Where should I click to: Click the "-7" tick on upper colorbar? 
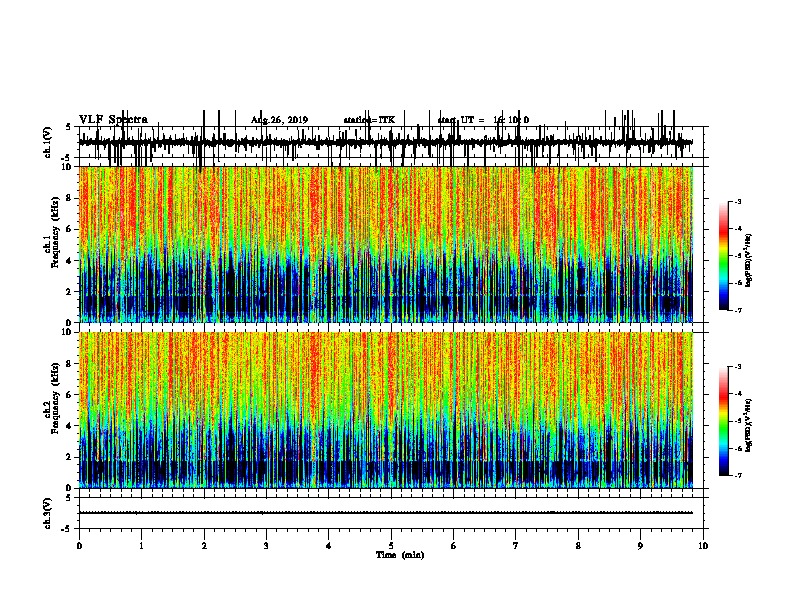pos(738,310)
